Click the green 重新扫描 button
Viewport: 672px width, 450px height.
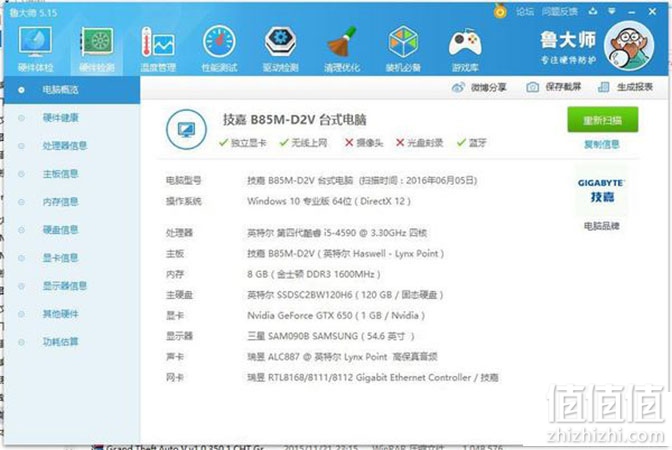[x=603, y=120]
